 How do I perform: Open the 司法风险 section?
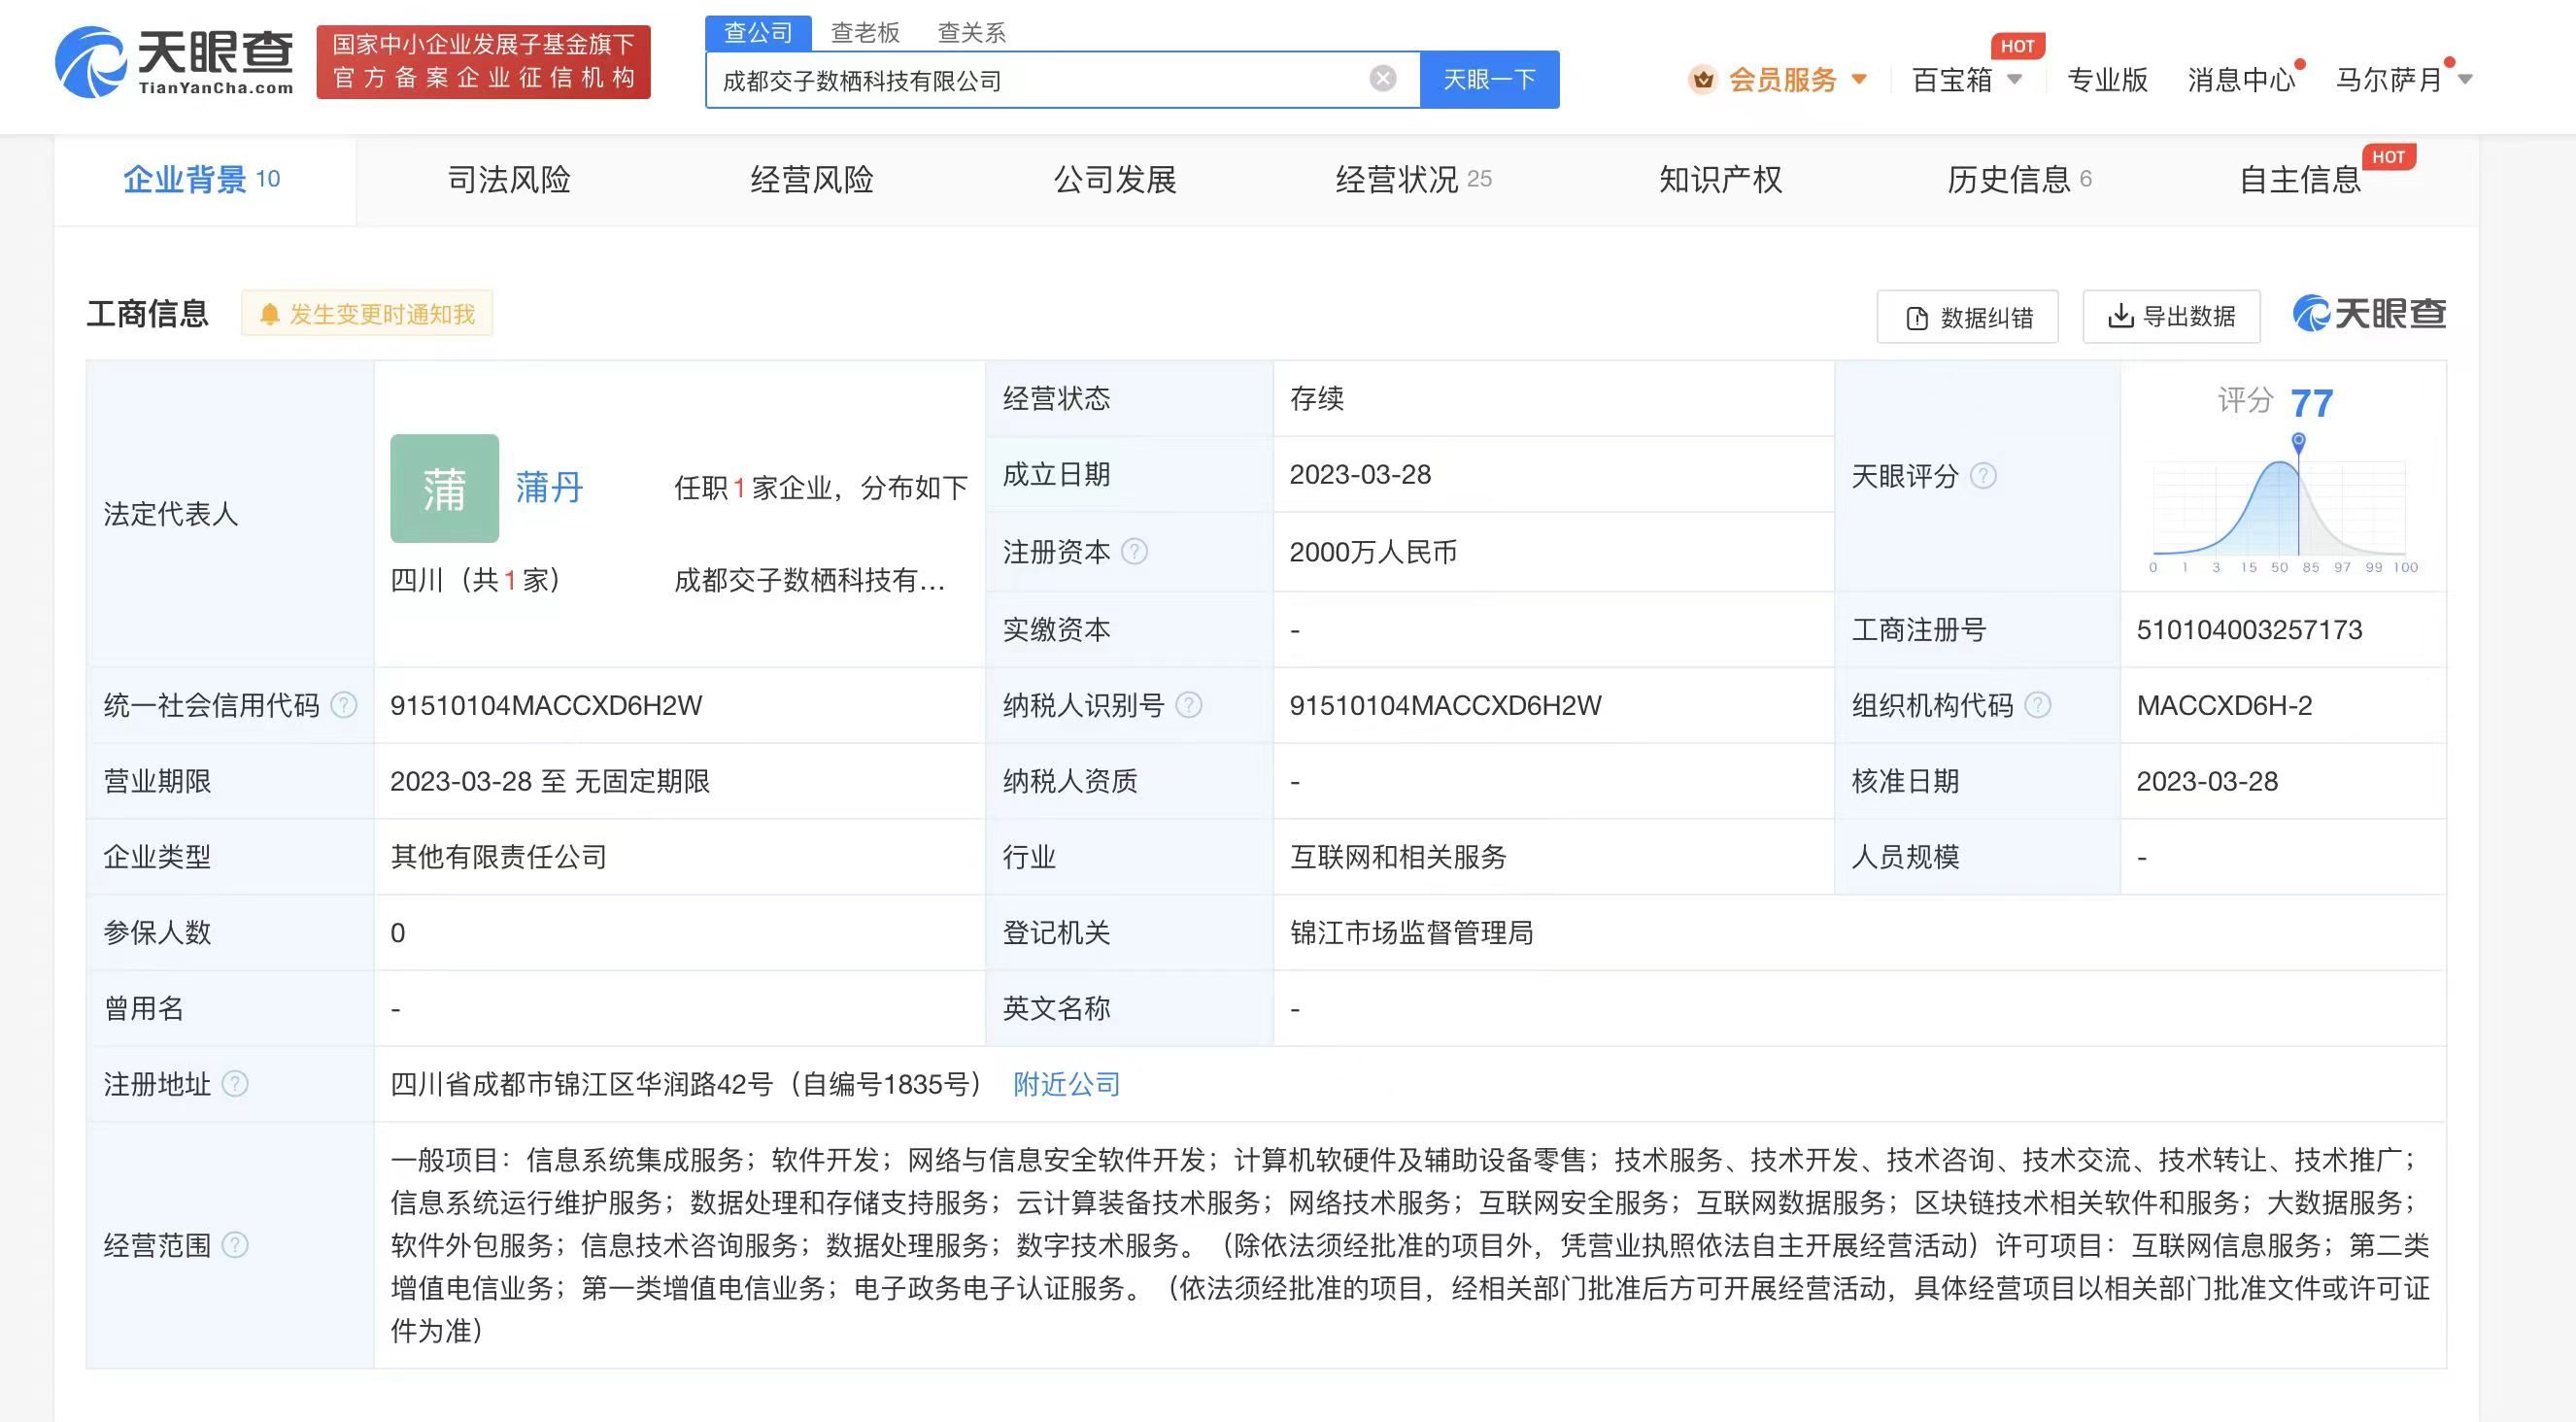[x=510, y=180]
